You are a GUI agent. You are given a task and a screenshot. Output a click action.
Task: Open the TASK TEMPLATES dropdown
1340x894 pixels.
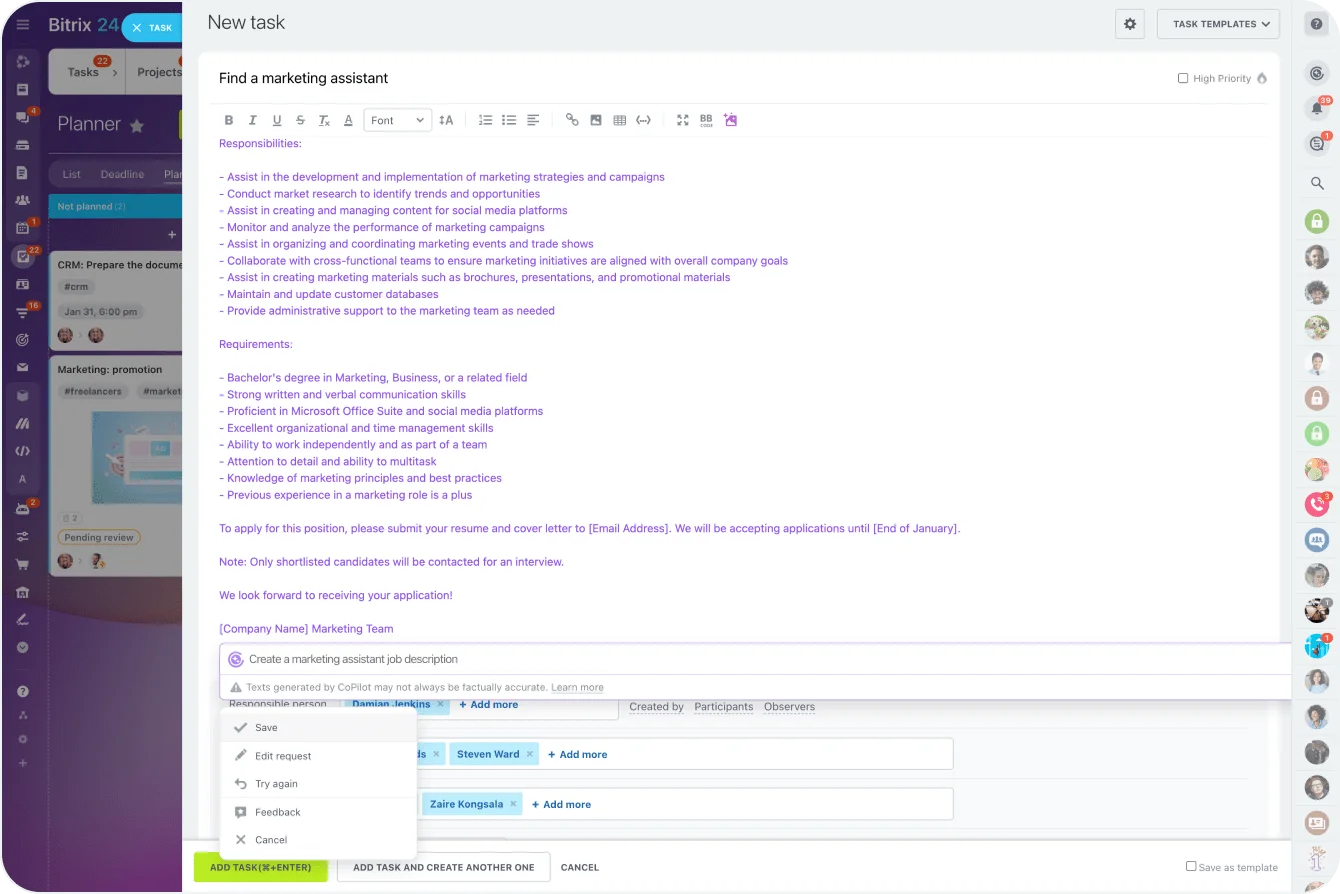click(1218, 23)
